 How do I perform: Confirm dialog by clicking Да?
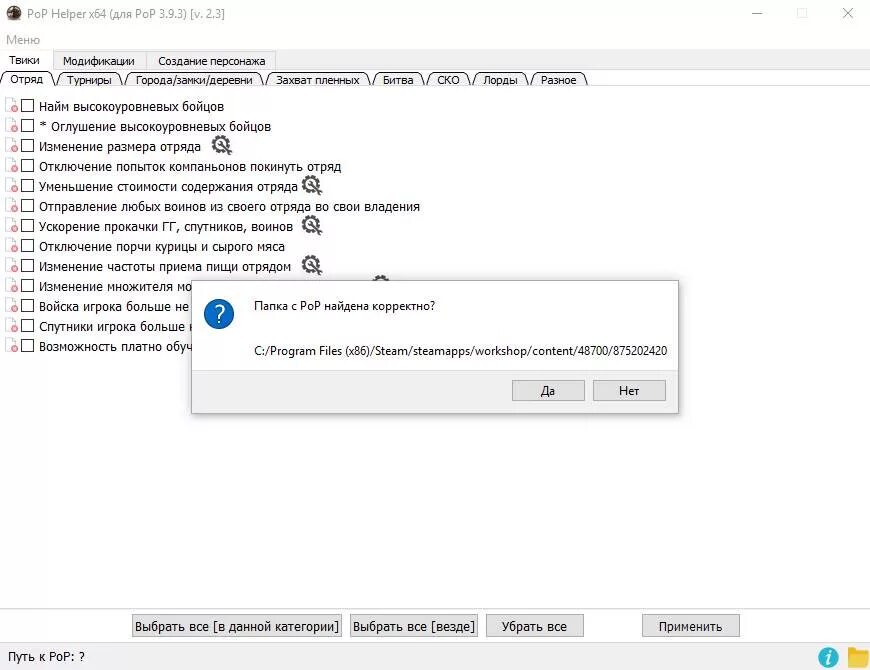pyautogui.click(x=548, y=390)
